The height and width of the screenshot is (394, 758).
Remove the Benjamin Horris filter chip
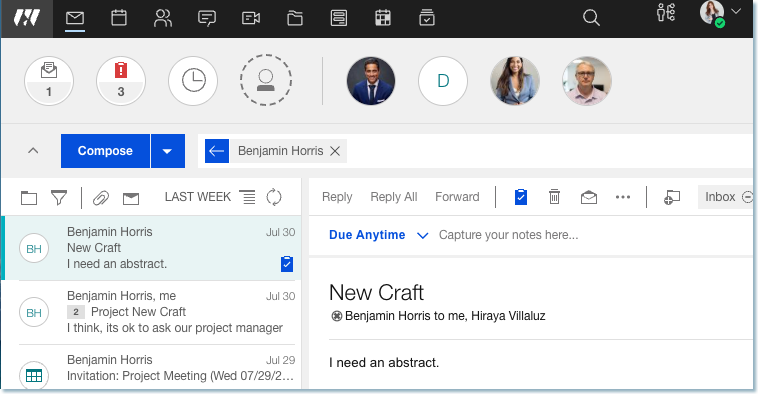point(335,151)
